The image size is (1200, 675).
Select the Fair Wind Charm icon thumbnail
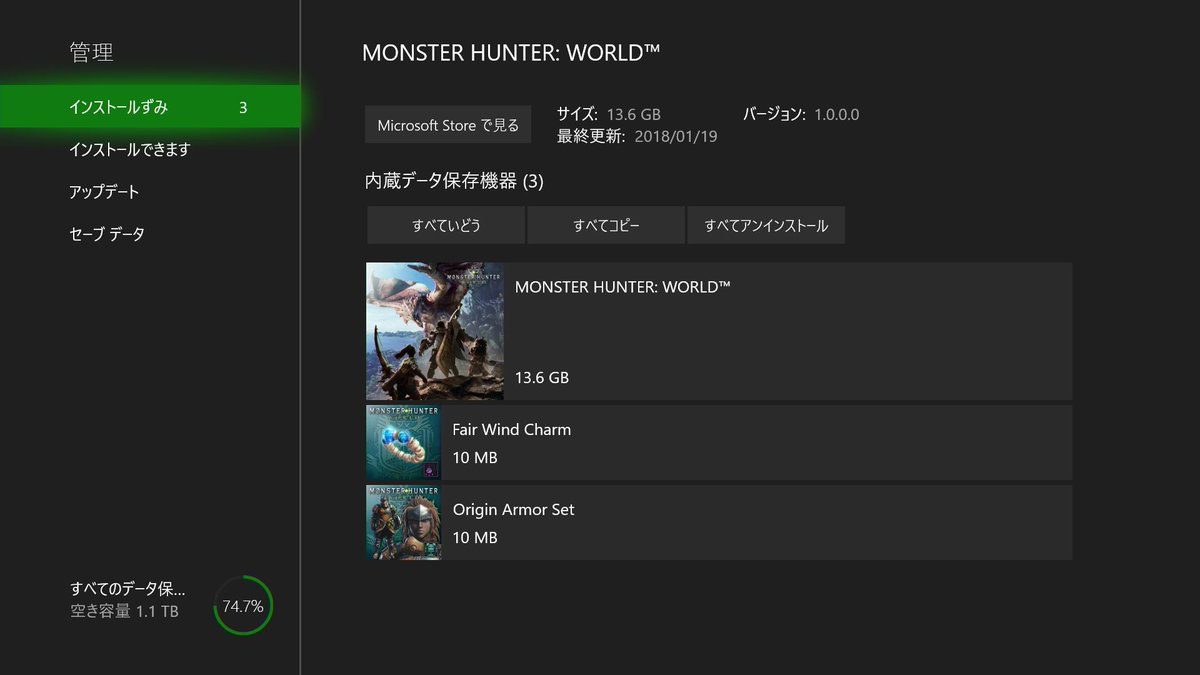pos(403,443)
